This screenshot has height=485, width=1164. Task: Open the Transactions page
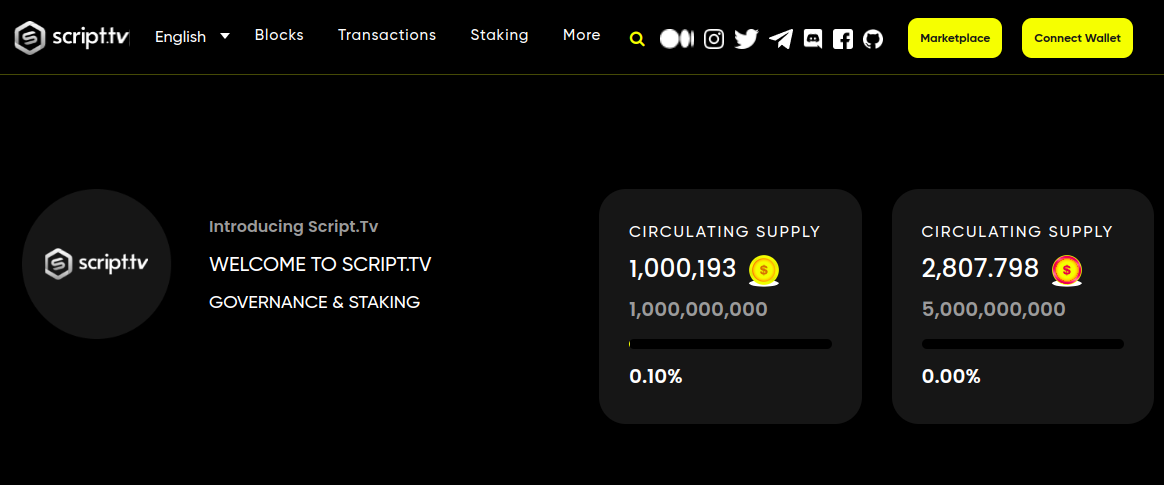(x=387, y=35)
